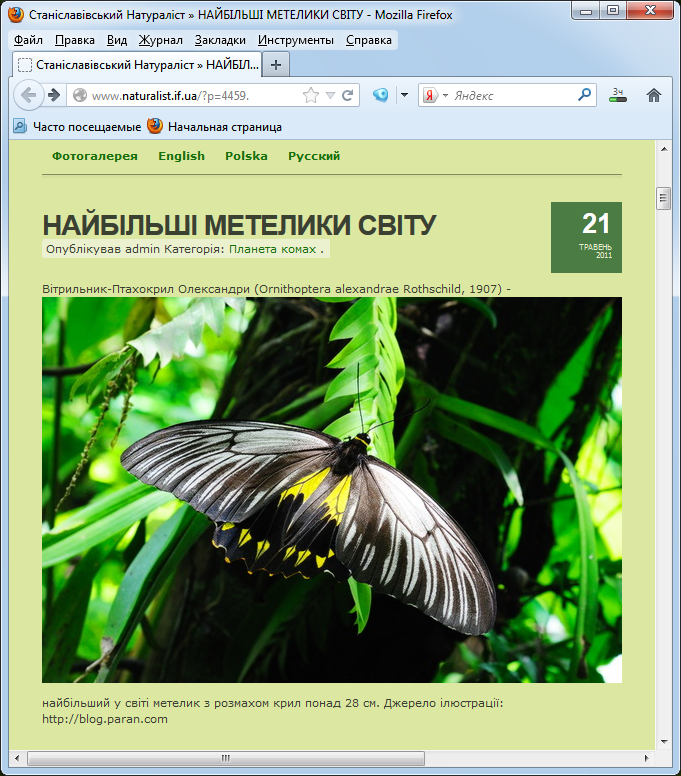
Task: Open a new tab with the plus button
Action: [x=276, y=64]
